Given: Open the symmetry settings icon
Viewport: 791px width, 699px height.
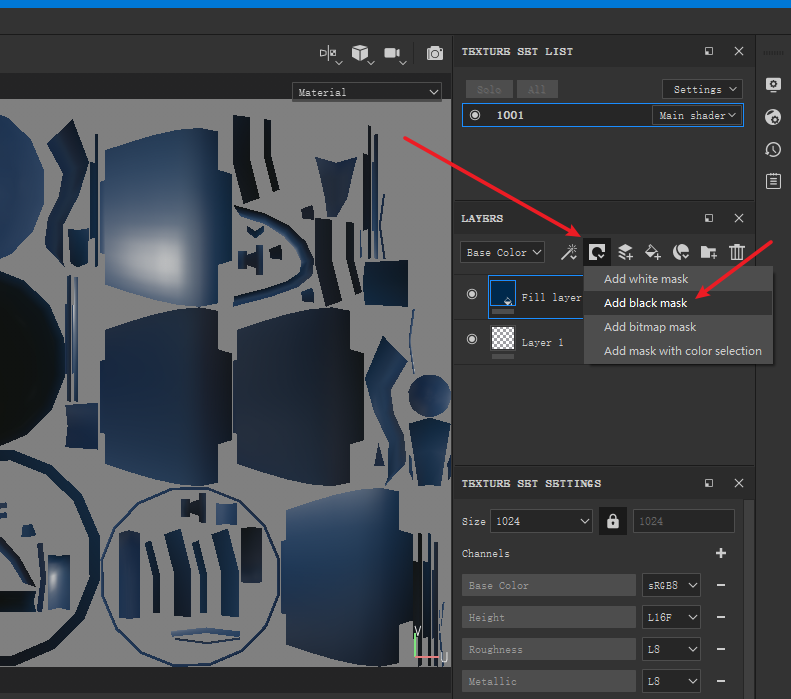Looking at the screenshot, I should click(328, 52).
